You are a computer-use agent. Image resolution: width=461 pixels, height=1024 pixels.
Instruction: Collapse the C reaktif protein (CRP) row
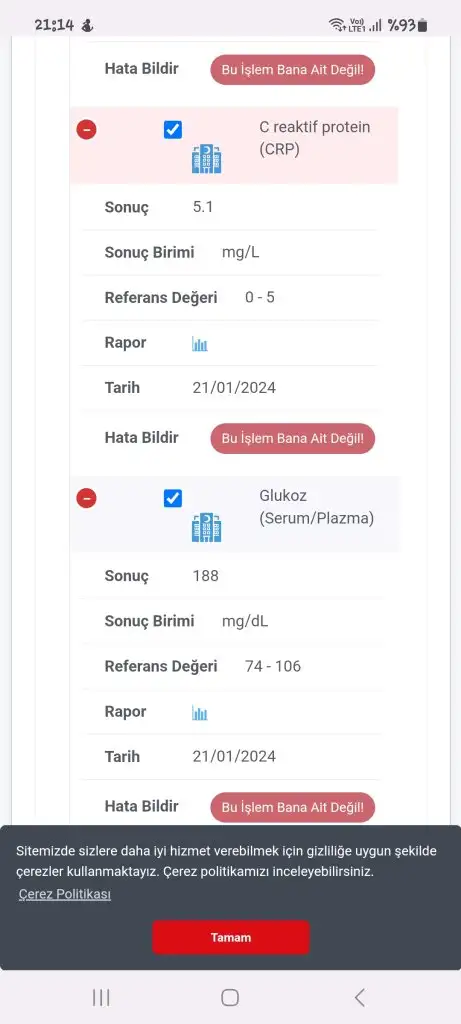[86, 130]
